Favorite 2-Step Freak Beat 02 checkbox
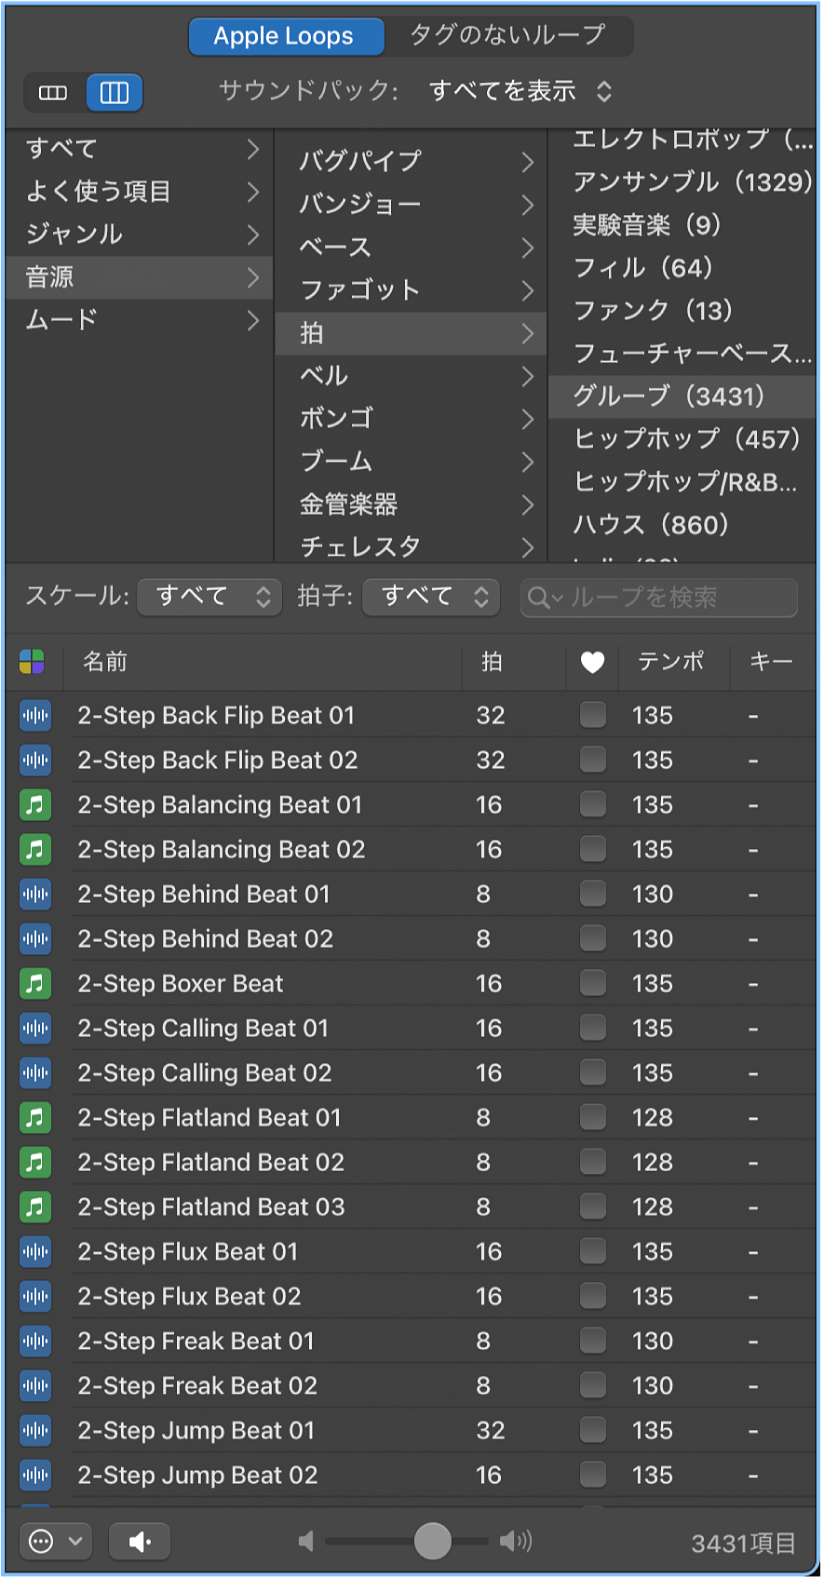This screenshot has width=822, height=1577. click(x=593, y=1385)
